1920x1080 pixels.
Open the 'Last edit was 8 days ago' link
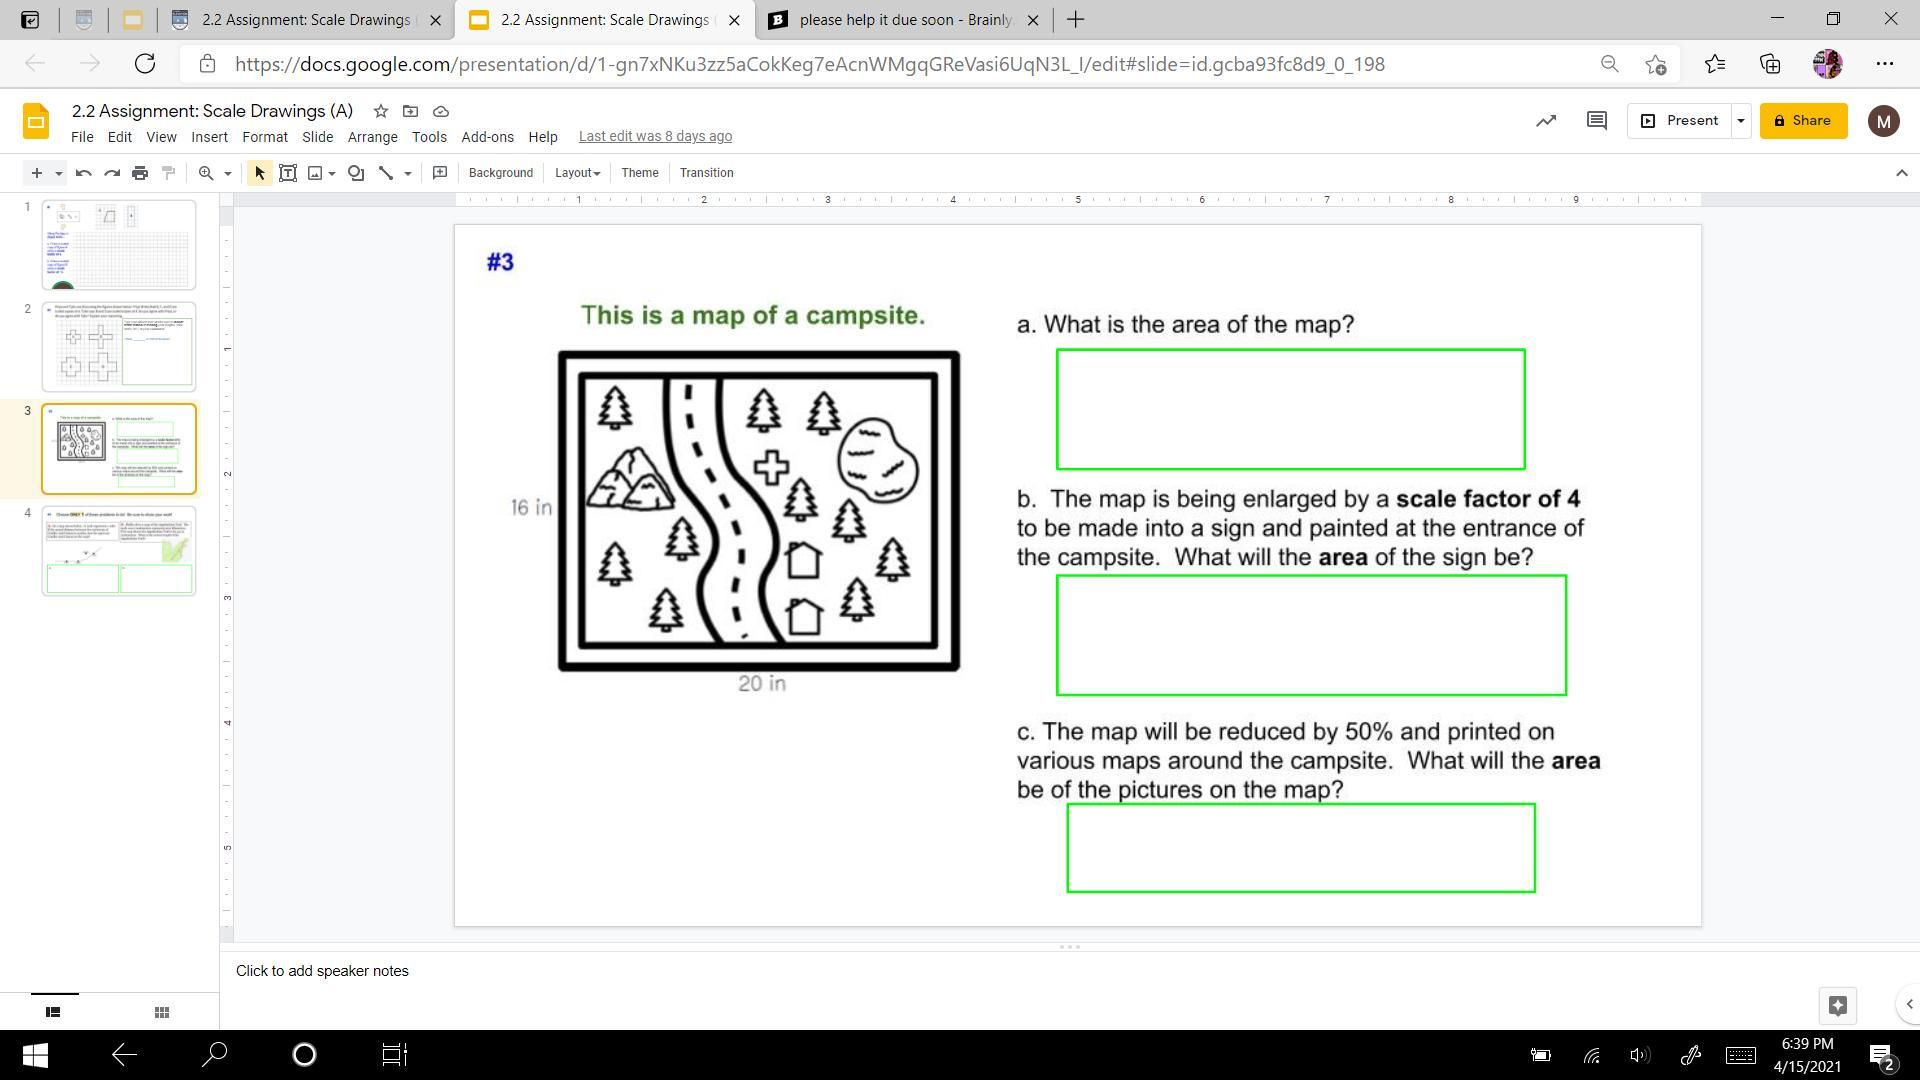(x=655, y=137)
